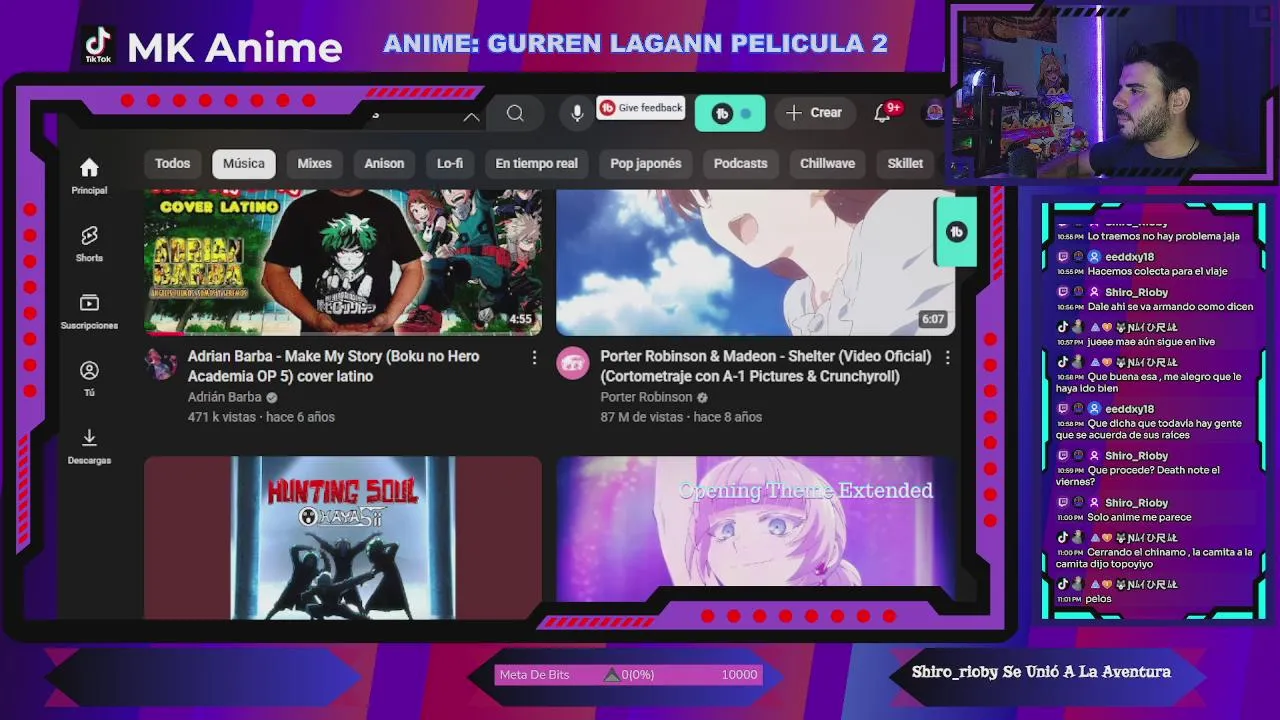
Task: Open the Hunting Soul video thumbnail
Action: pyautogui.click(x=343, y=538)
